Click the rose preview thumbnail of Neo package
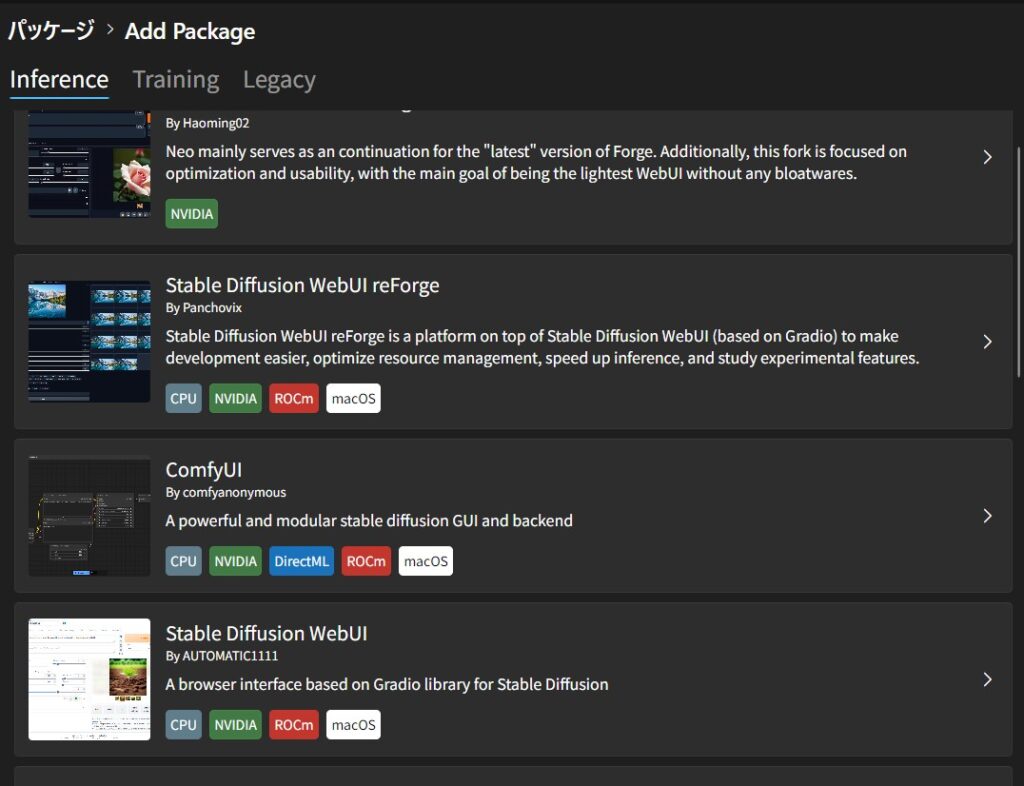The width and height of the screenshot is (1024, 786). [x=89, y=165]
